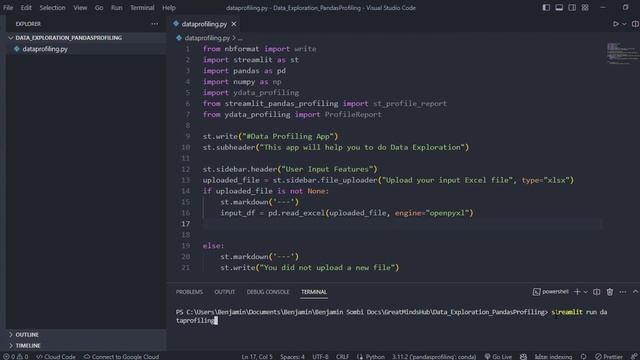
Task: Open the Run menu
Action: [116, 8]
